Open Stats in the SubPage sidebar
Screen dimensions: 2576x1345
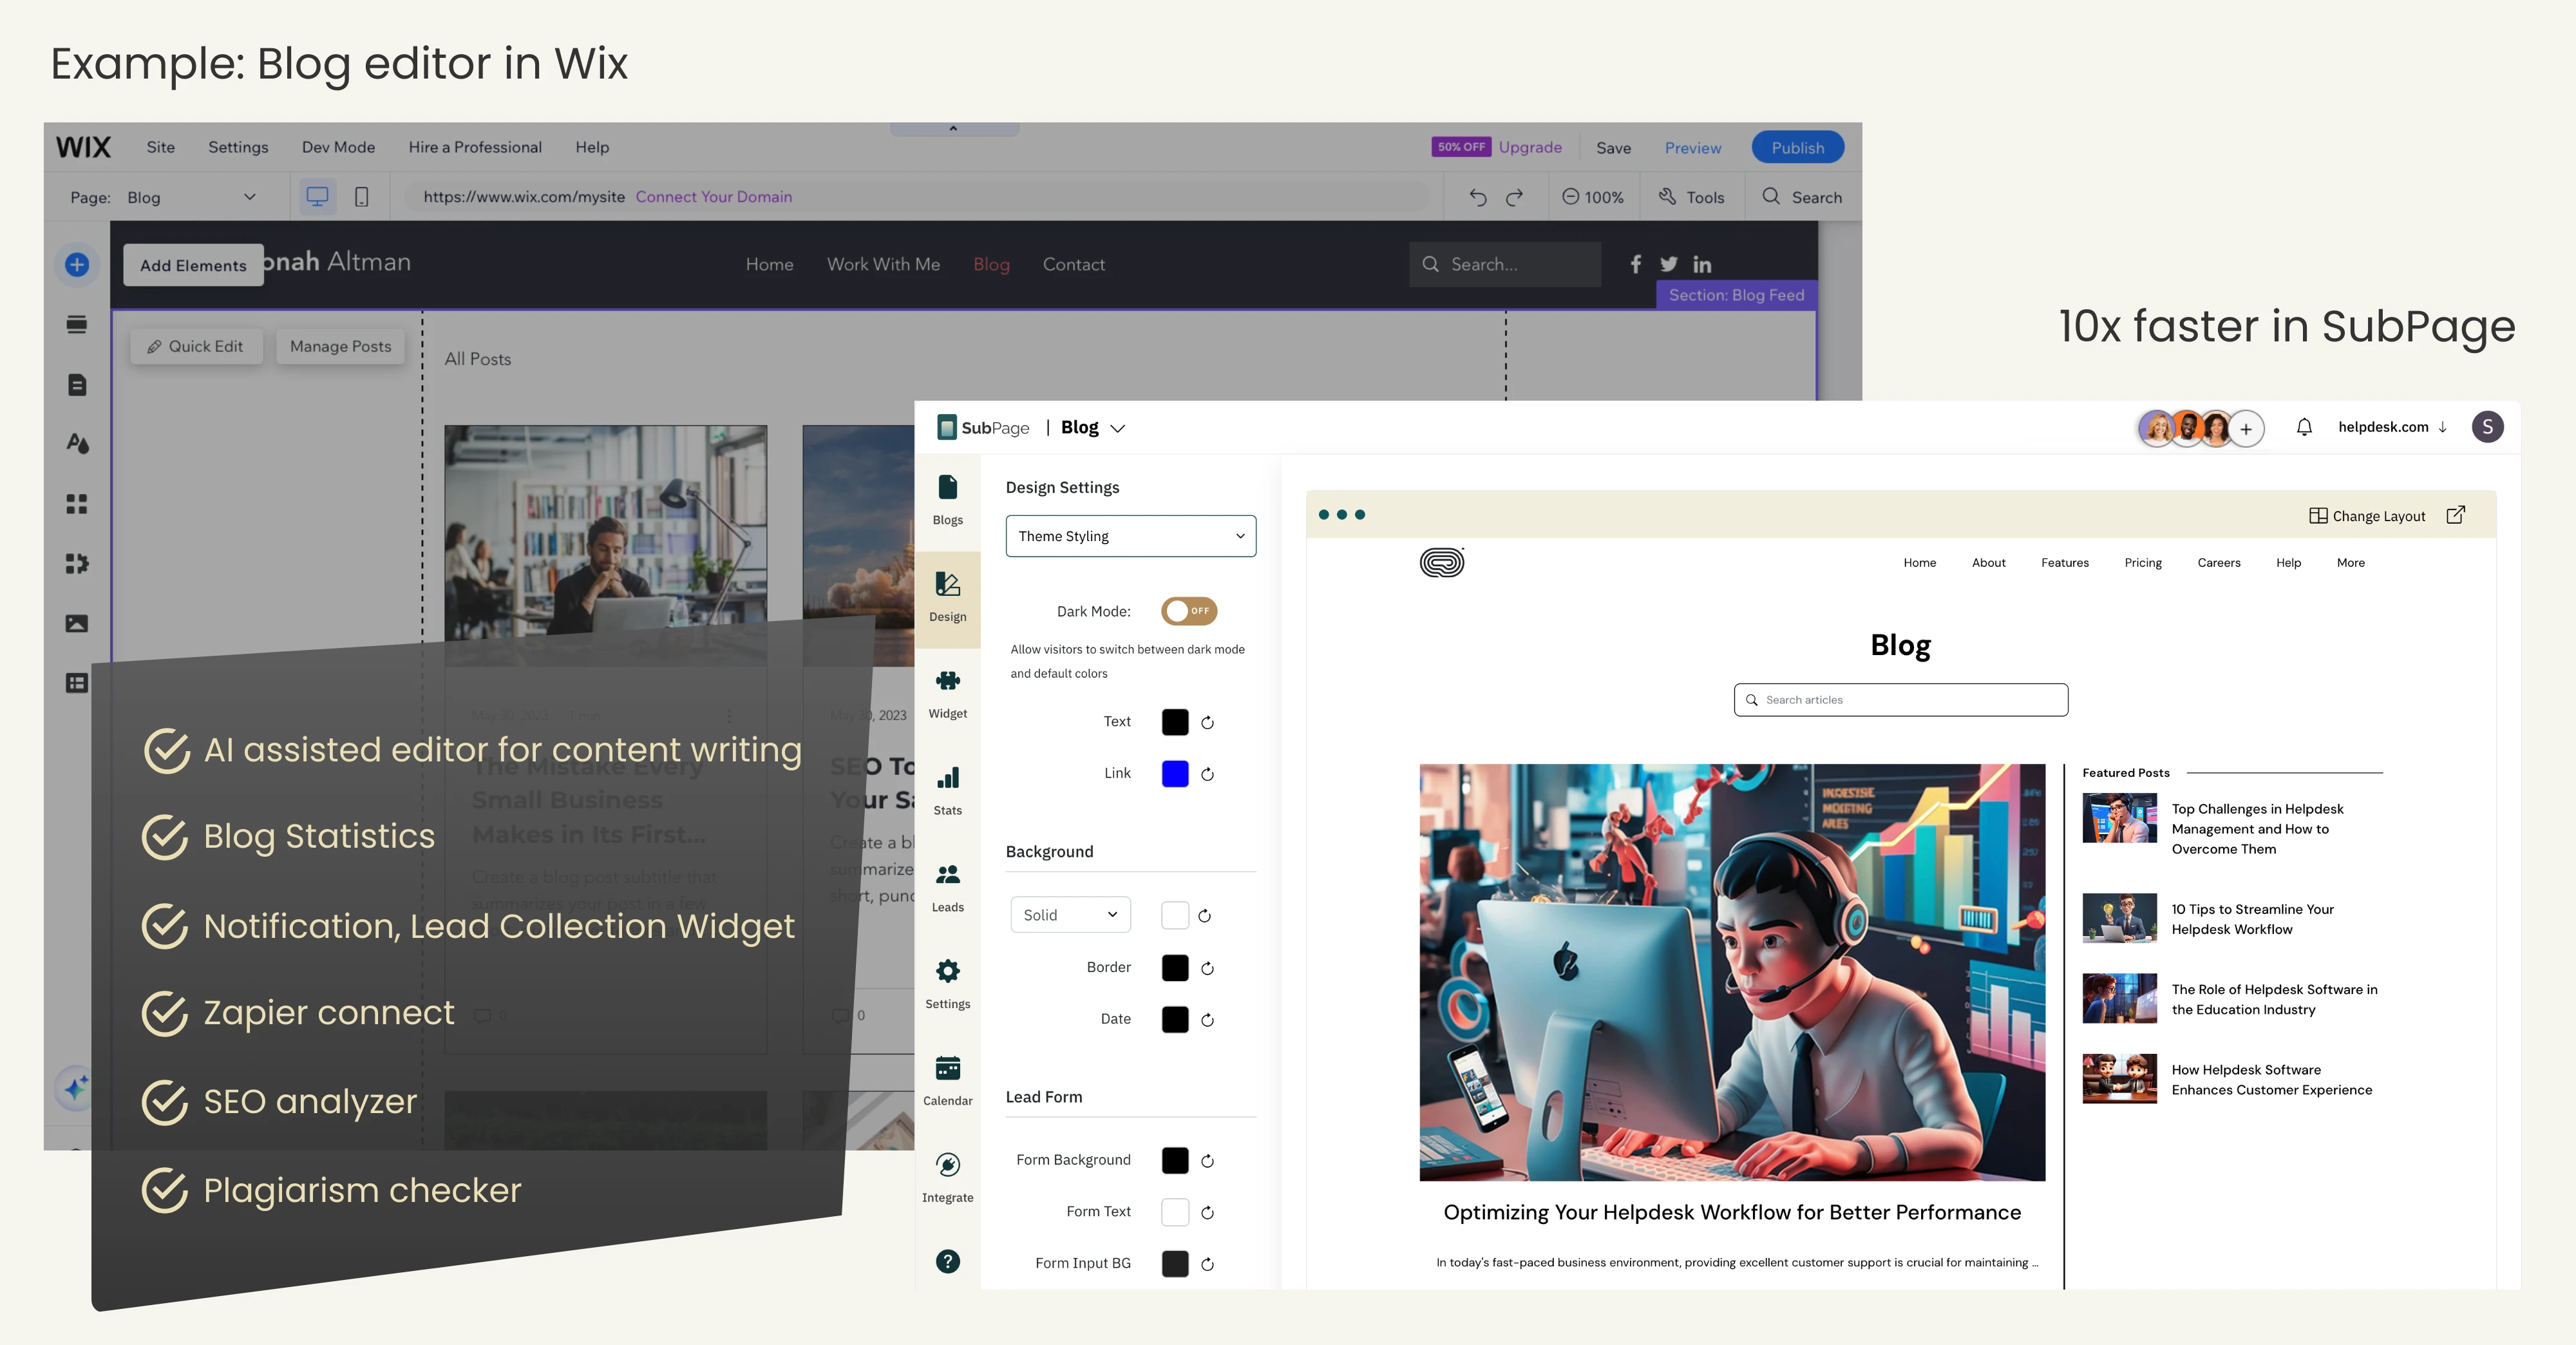click(947, 791)
